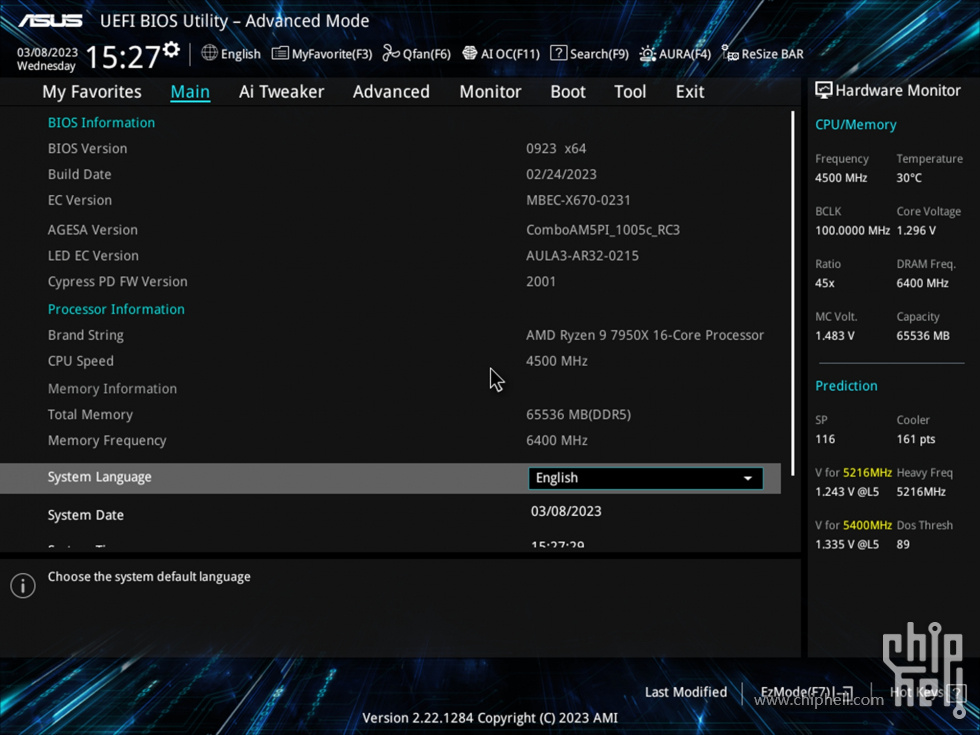Image resolution: width=980 pixels, height=735 pixels.
Task: Open the Ai Tweaker tab
Action: (x=281, y=92)
